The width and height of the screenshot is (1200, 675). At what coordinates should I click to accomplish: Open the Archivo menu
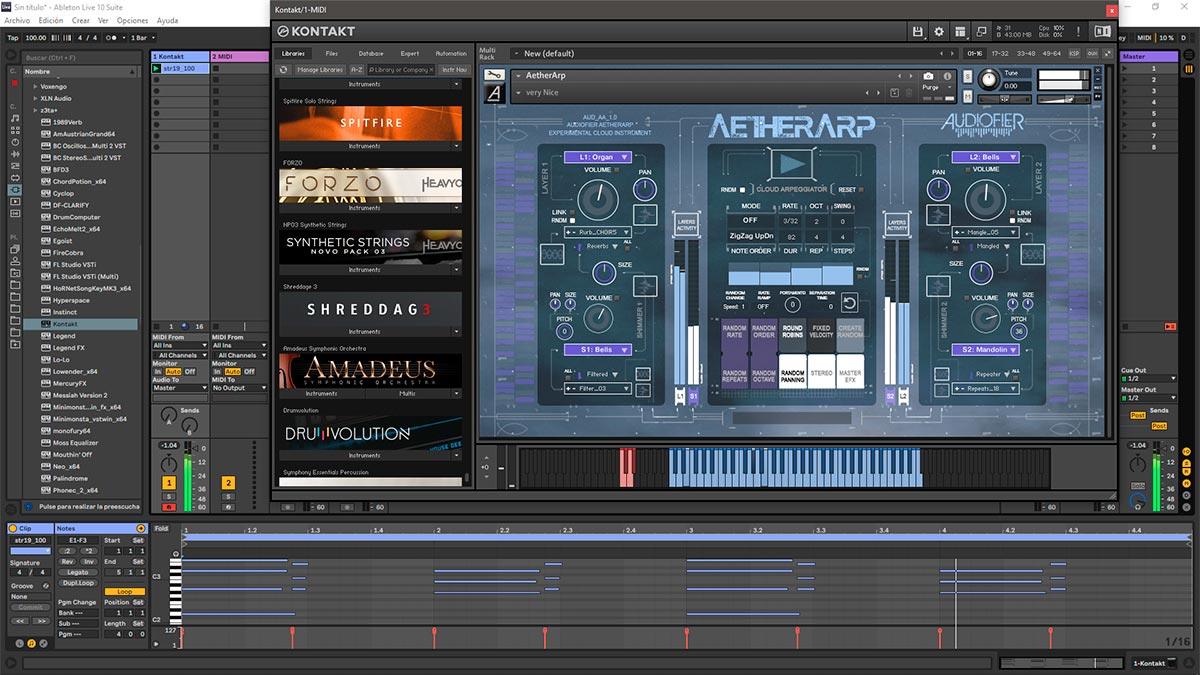point(18,20)
